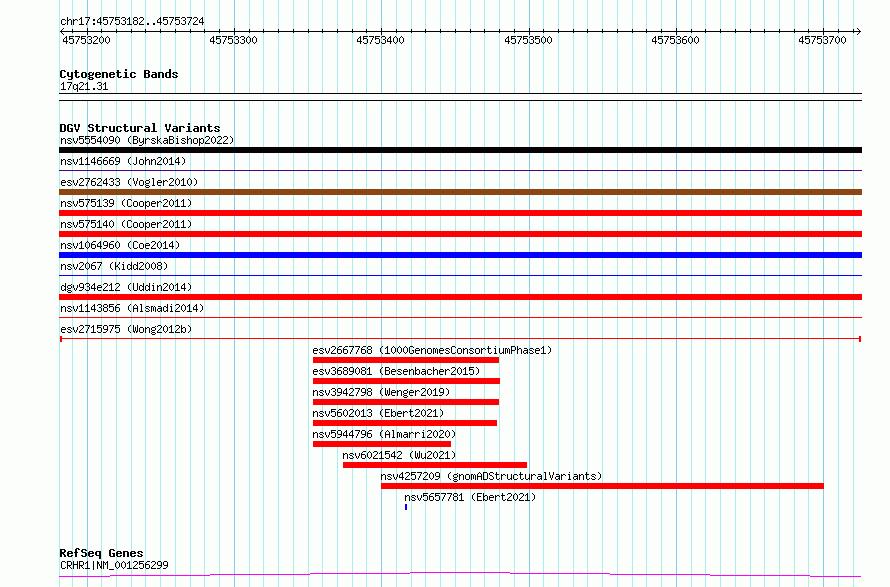The image size is (890, 587).
Task: Open variant nsv575139 (Cooper2011) label
Action: click(x=126, y=203)
